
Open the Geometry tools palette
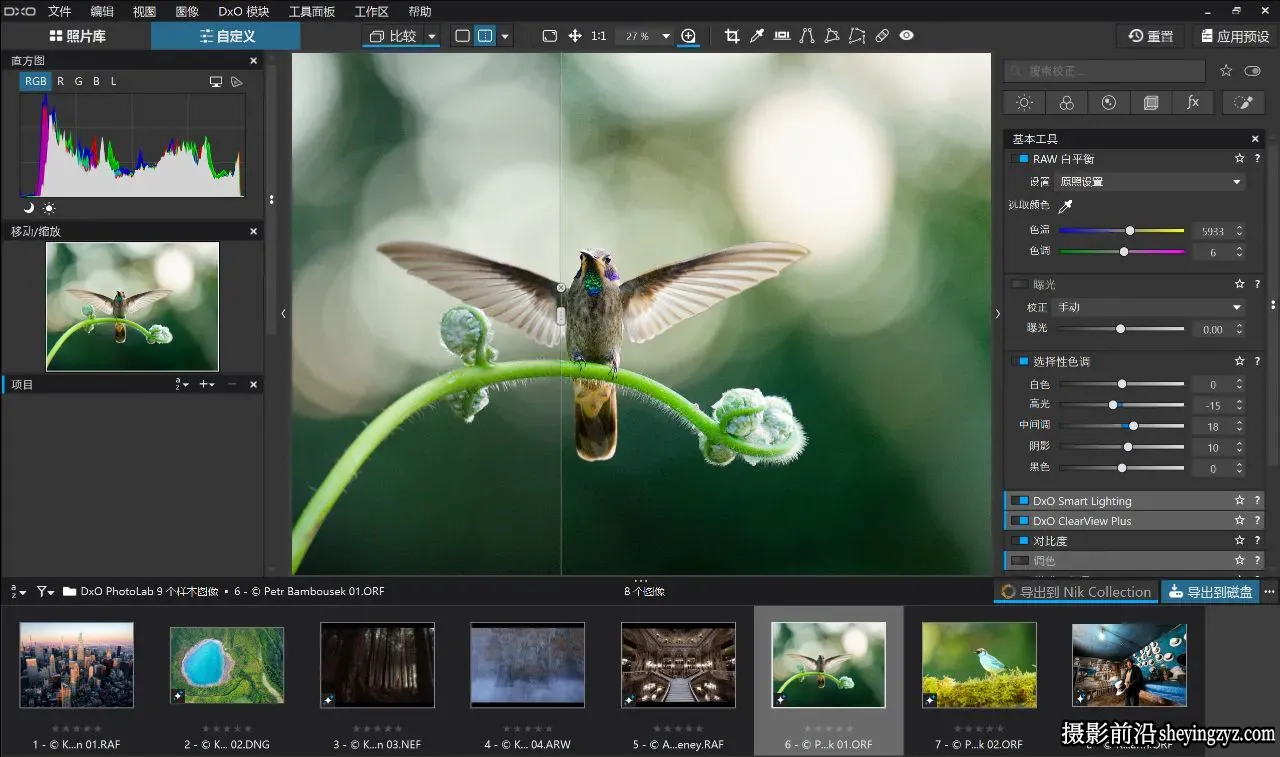pos(1150,102)
